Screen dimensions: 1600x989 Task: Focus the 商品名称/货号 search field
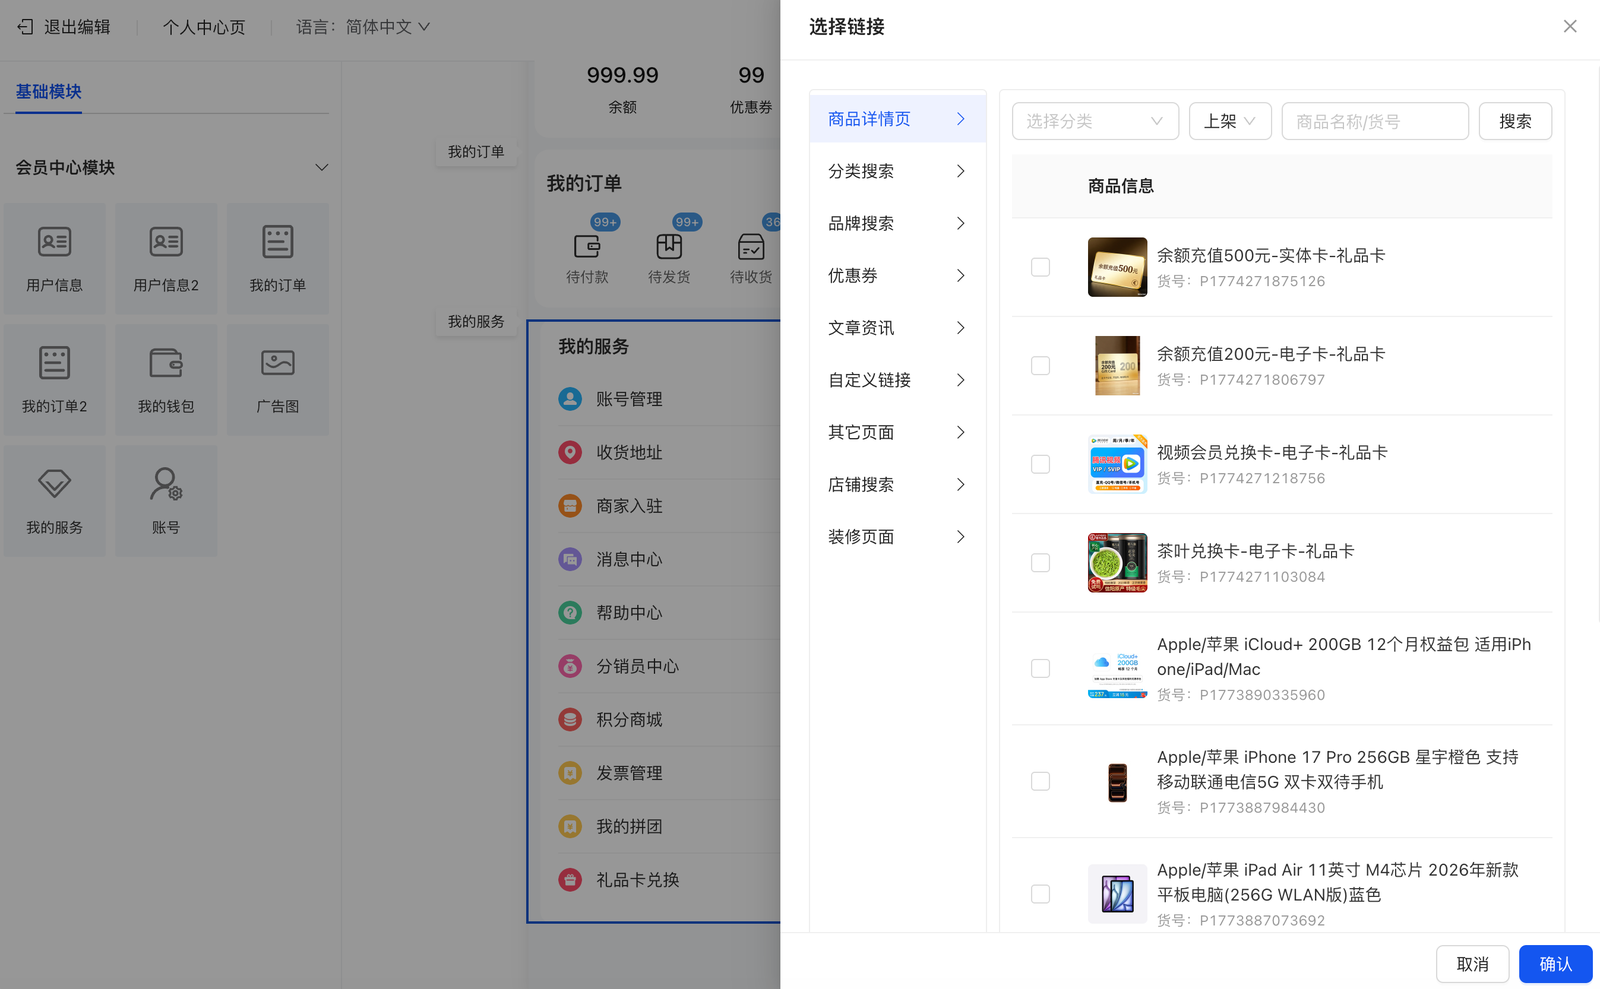click(x=1374, y=121)
